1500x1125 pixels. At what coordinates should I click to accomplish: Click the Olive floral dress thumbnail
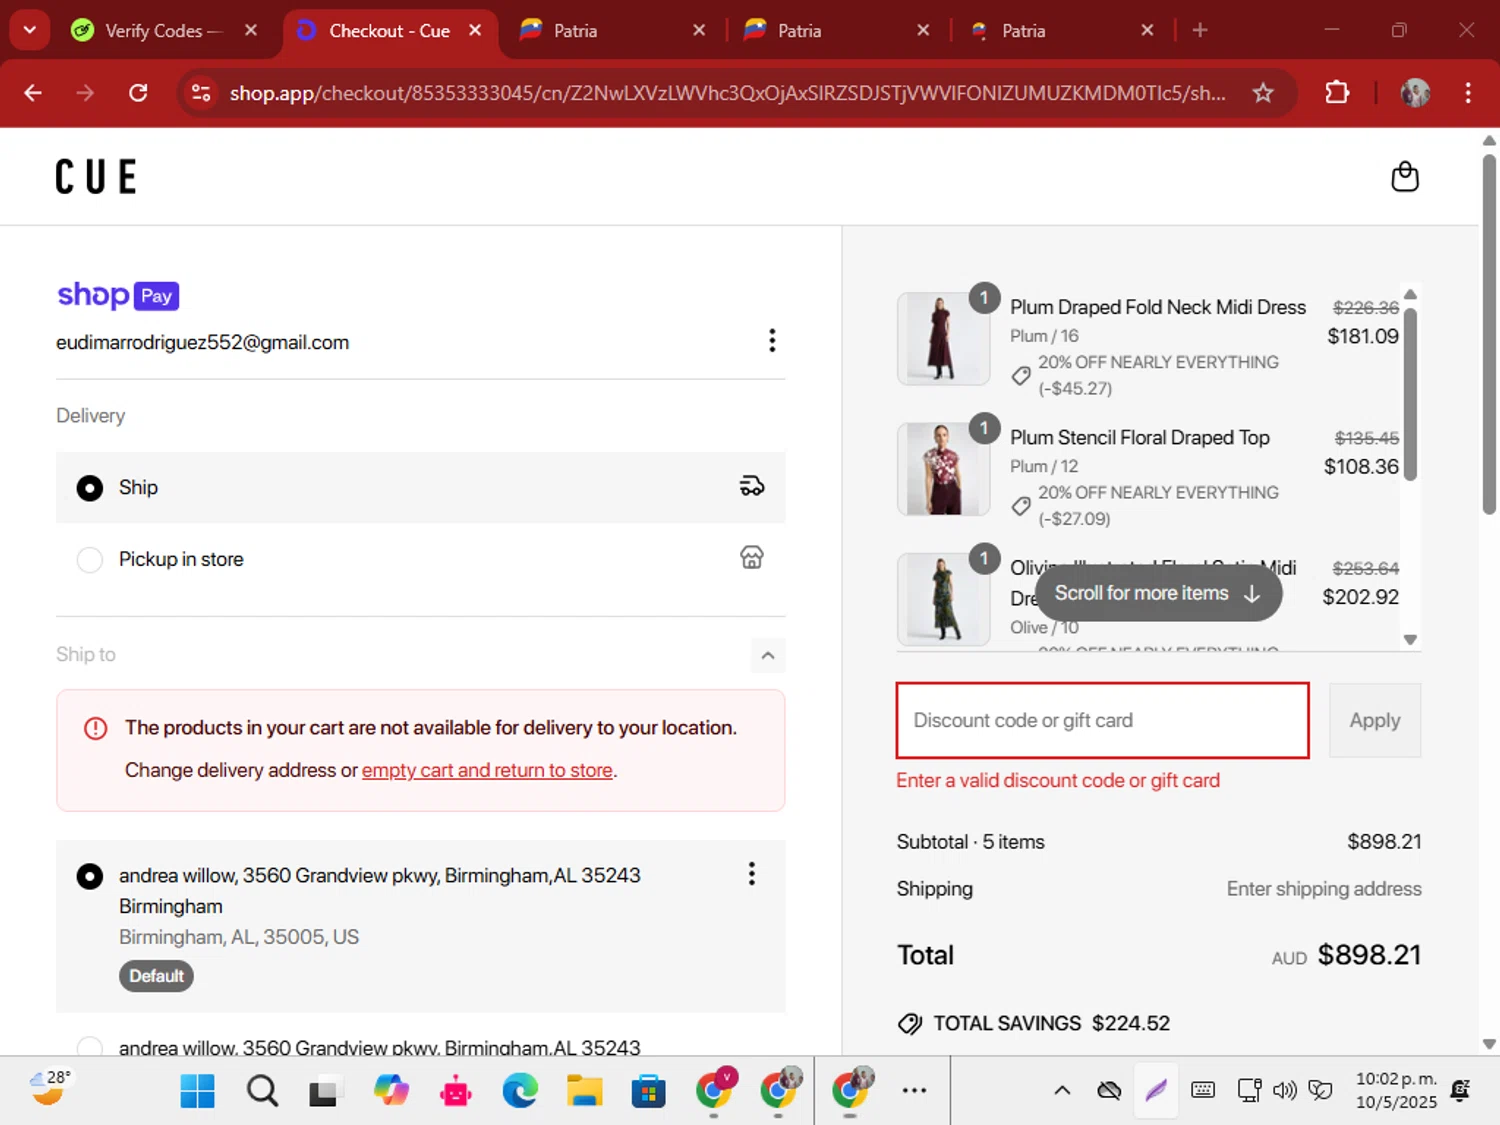point(943,599)
